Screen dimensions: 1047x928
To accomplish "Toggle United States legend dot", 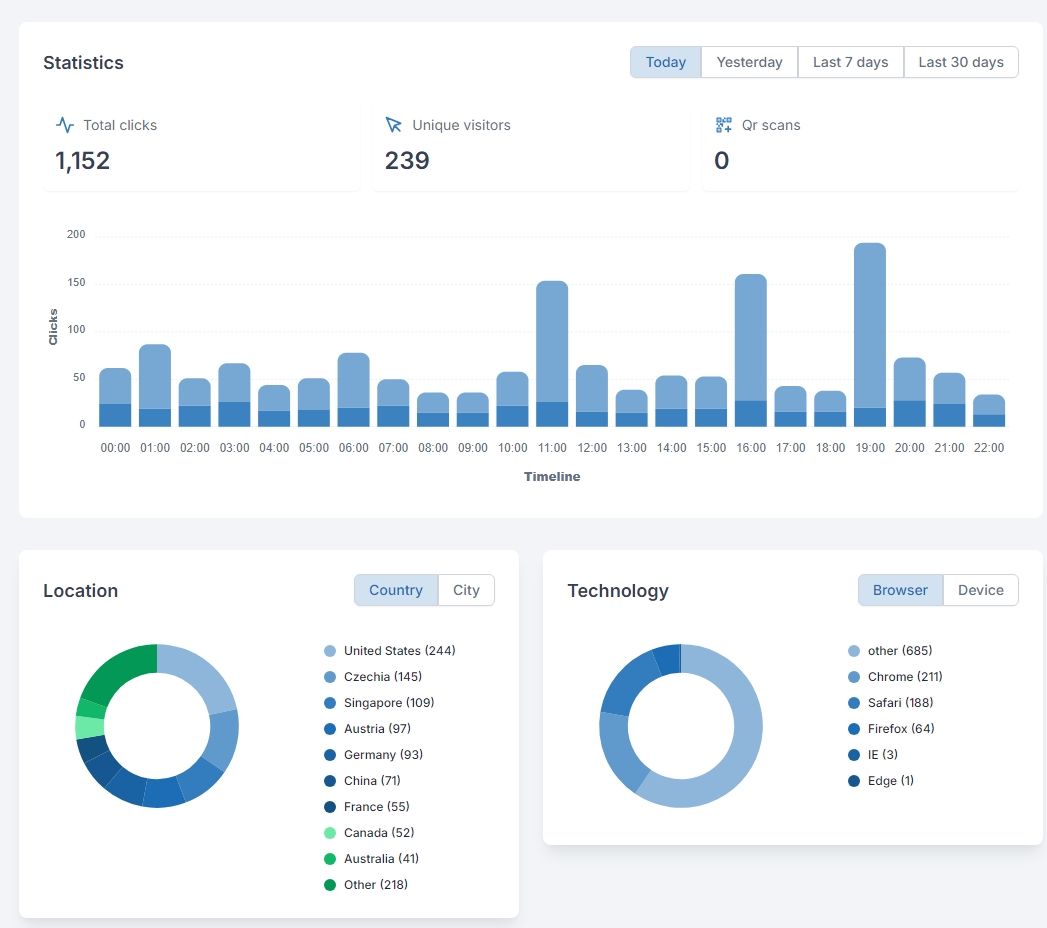I will 330,651.
